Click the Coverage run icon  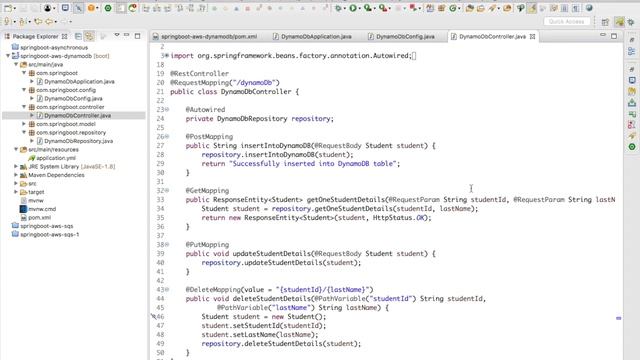[x=368, y=8]
